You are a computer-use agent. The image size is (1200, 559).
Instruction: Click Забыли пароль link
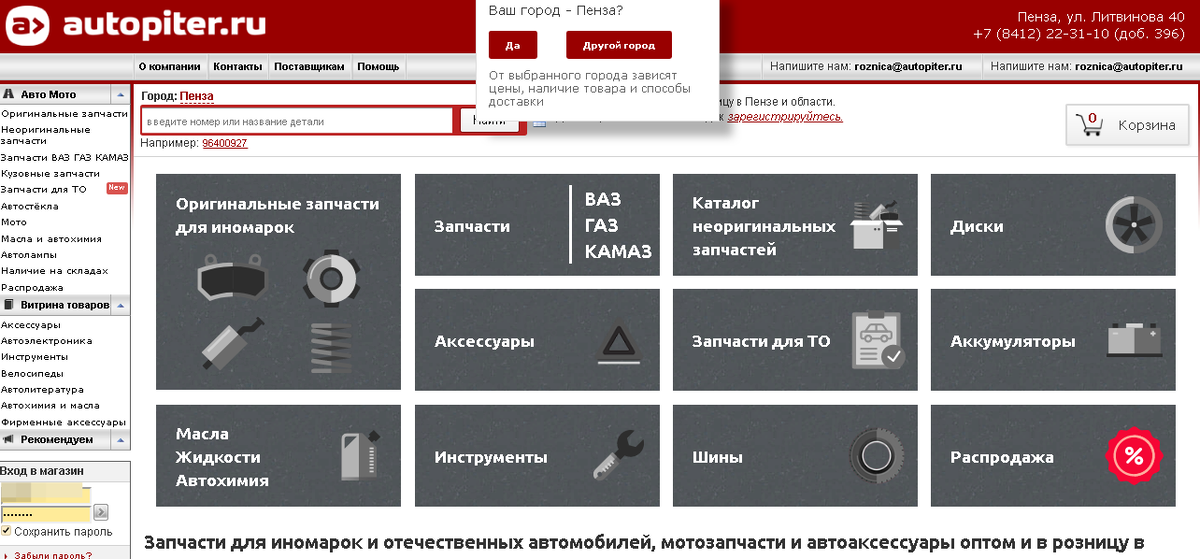tap(54, 554)
